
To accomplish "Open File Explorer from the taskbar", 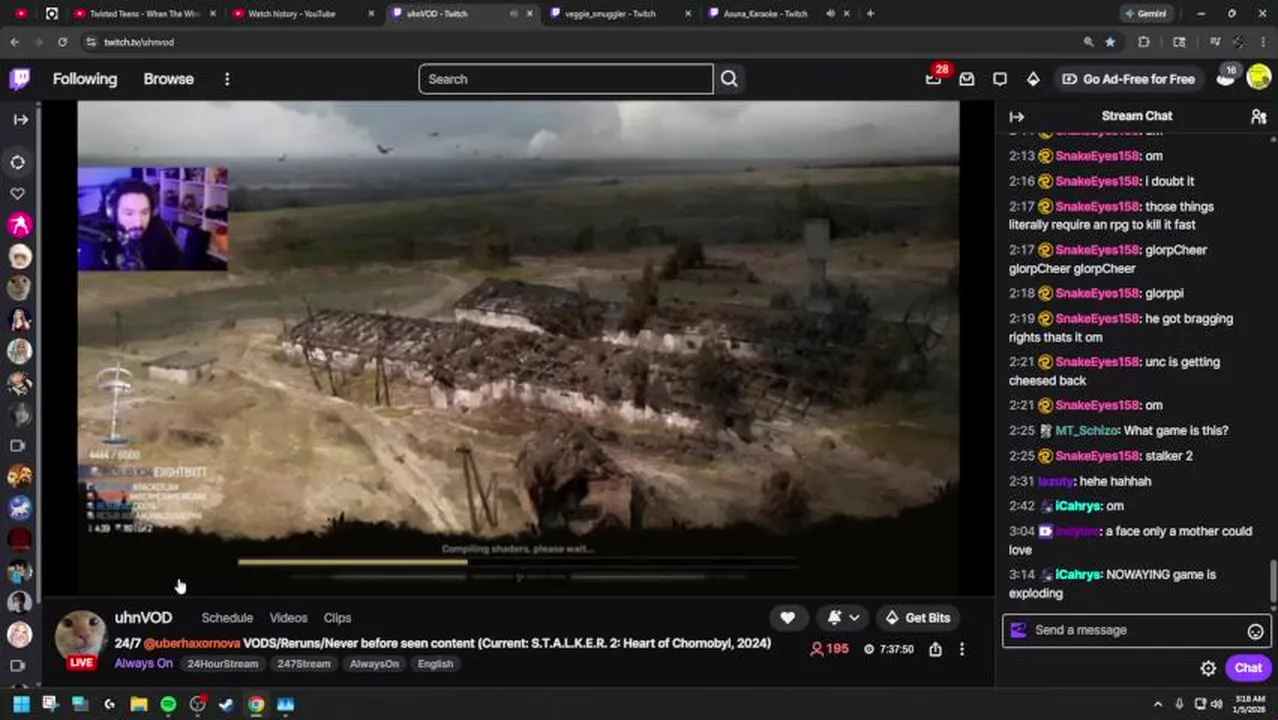I will coord(139,704).
